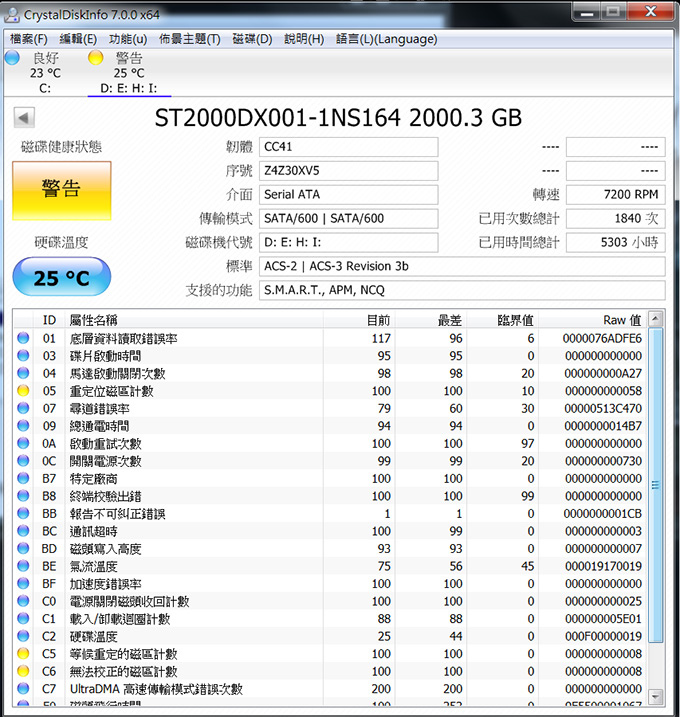680x717 pixels.
Task: Click the 1840 次 power-on count field
Action: [x=616, y=218]
